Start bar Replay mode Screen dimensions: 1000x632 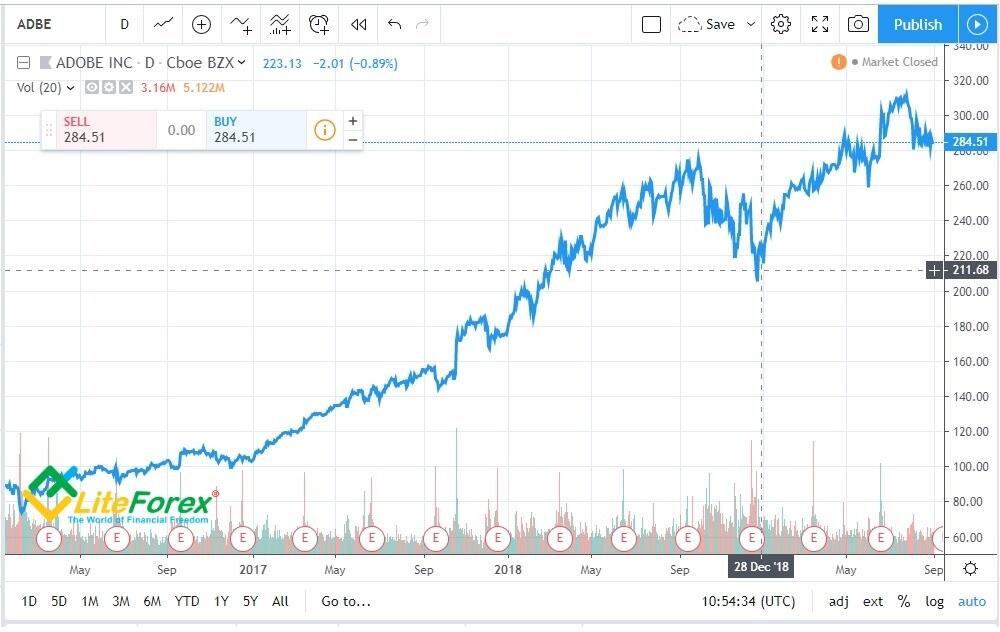(359, 24)
